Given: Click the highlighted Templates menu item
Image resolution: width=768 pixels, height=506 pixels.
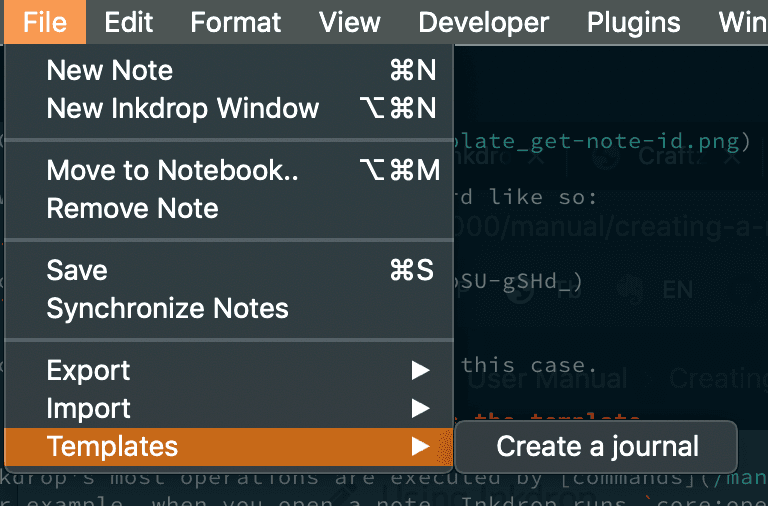Looking at the screenshot, I should (x=112, y=447).
